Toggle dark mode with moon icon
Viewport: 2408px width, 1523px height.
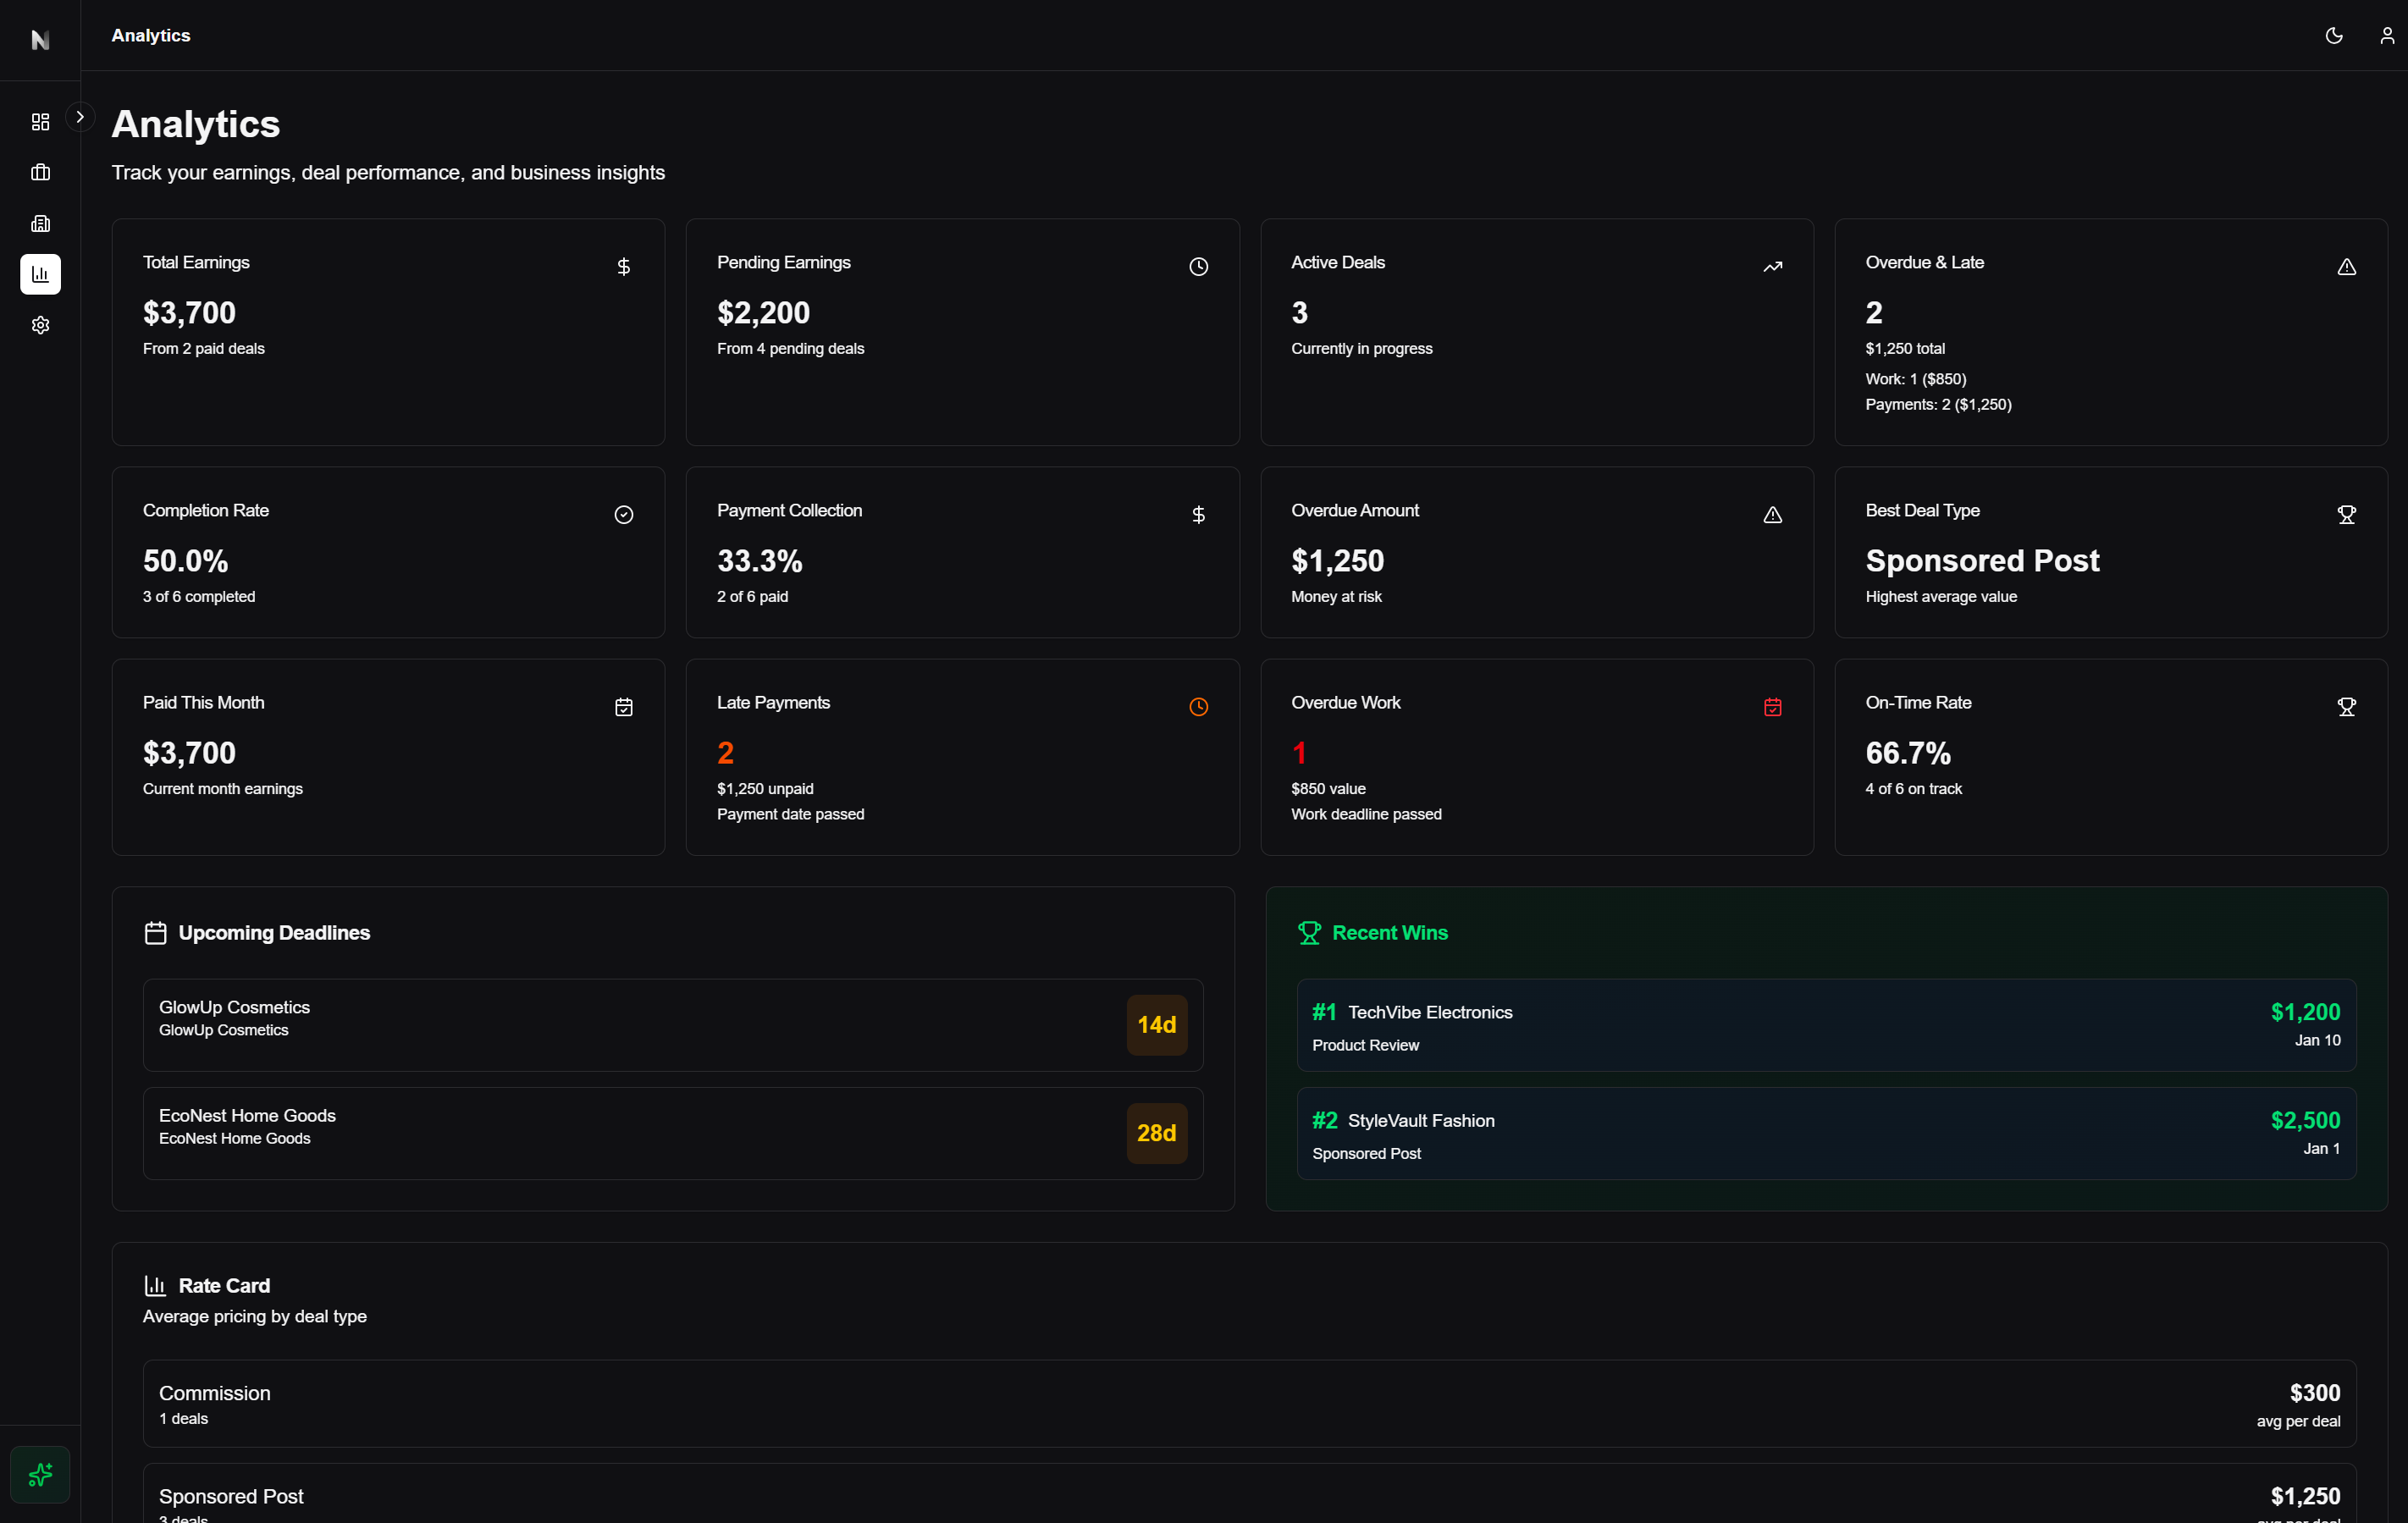pos(2333,36)
